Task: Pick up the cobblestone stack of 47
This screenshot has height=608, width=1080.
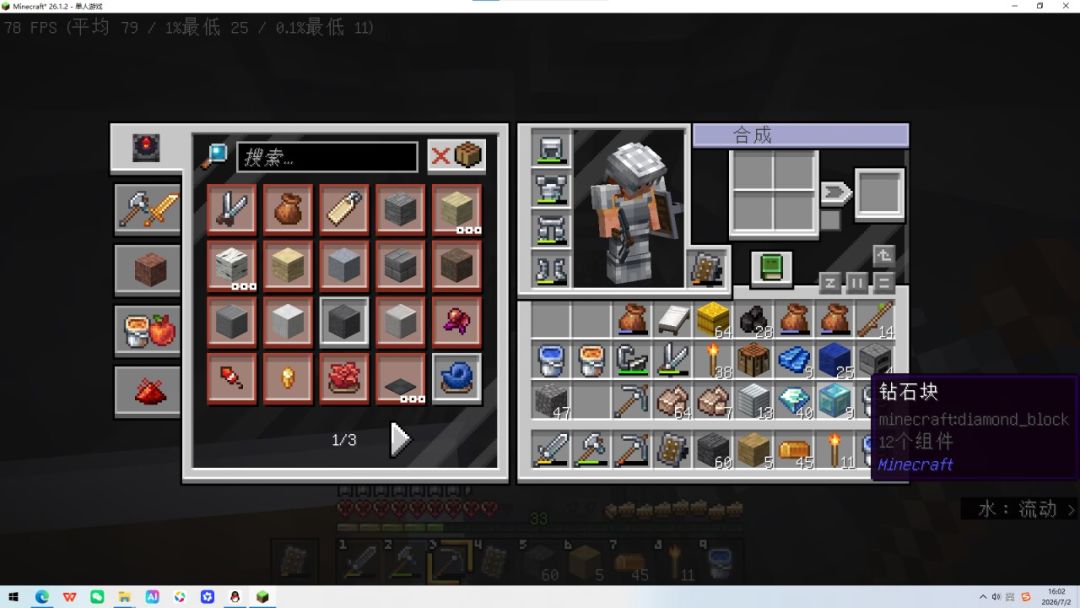Action: pyautogui.click(x=551, y=400)
